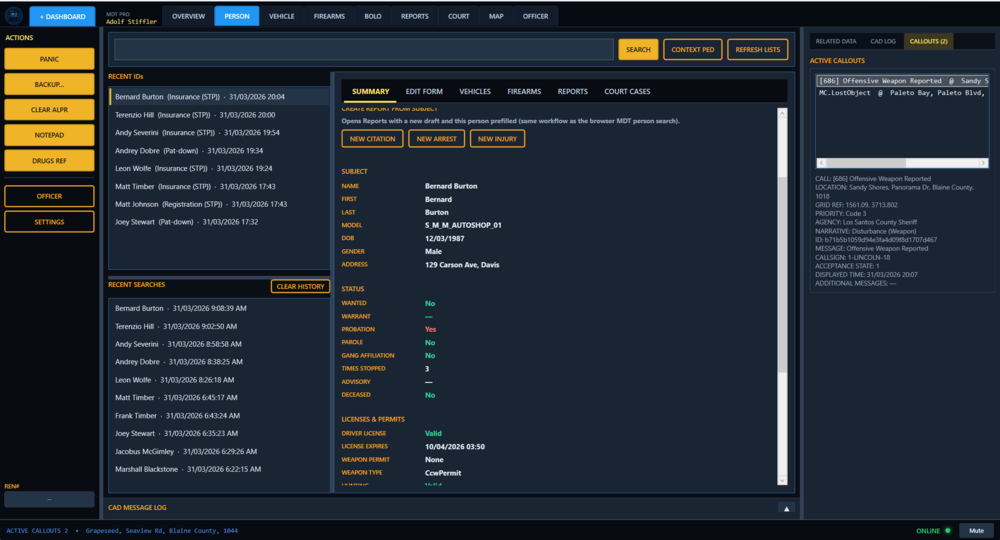The width and height of the screenshot is (1000, 540).
Task: Hit the Panic button
Action: [49, 59]
